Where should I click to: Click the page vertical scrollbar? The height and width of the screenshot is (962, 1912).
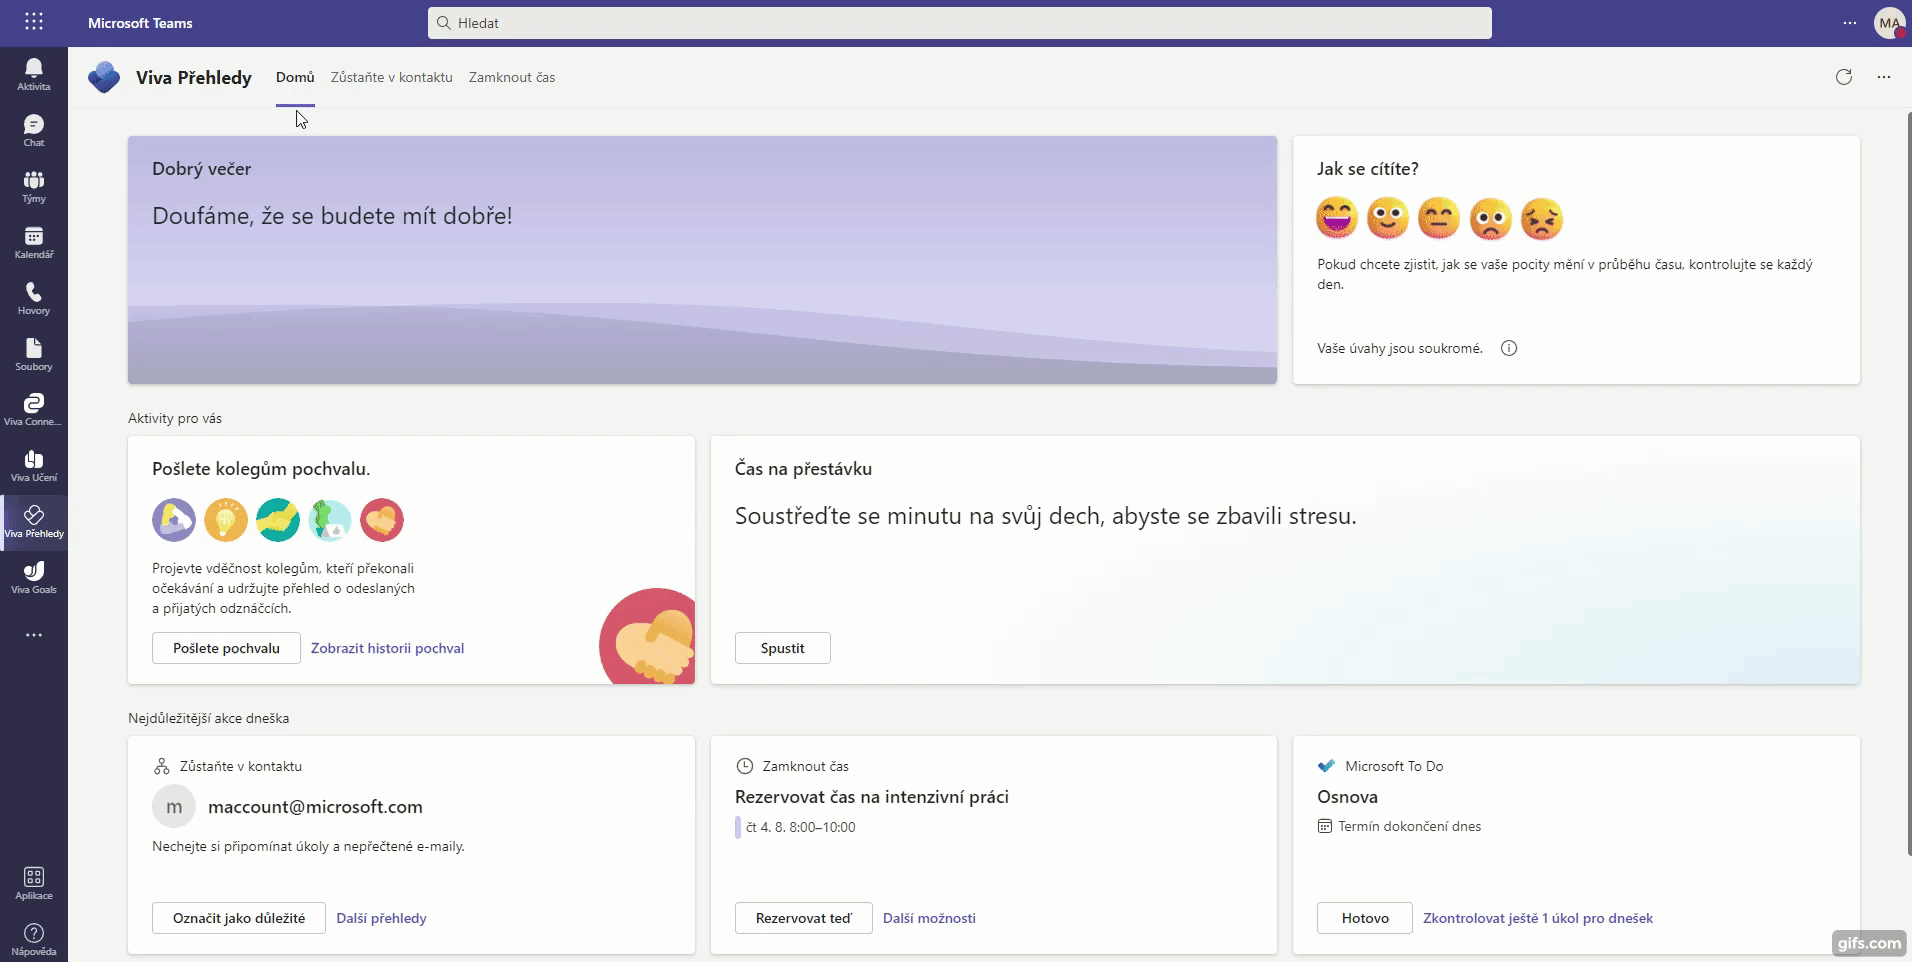click(x=1907, y=484)
